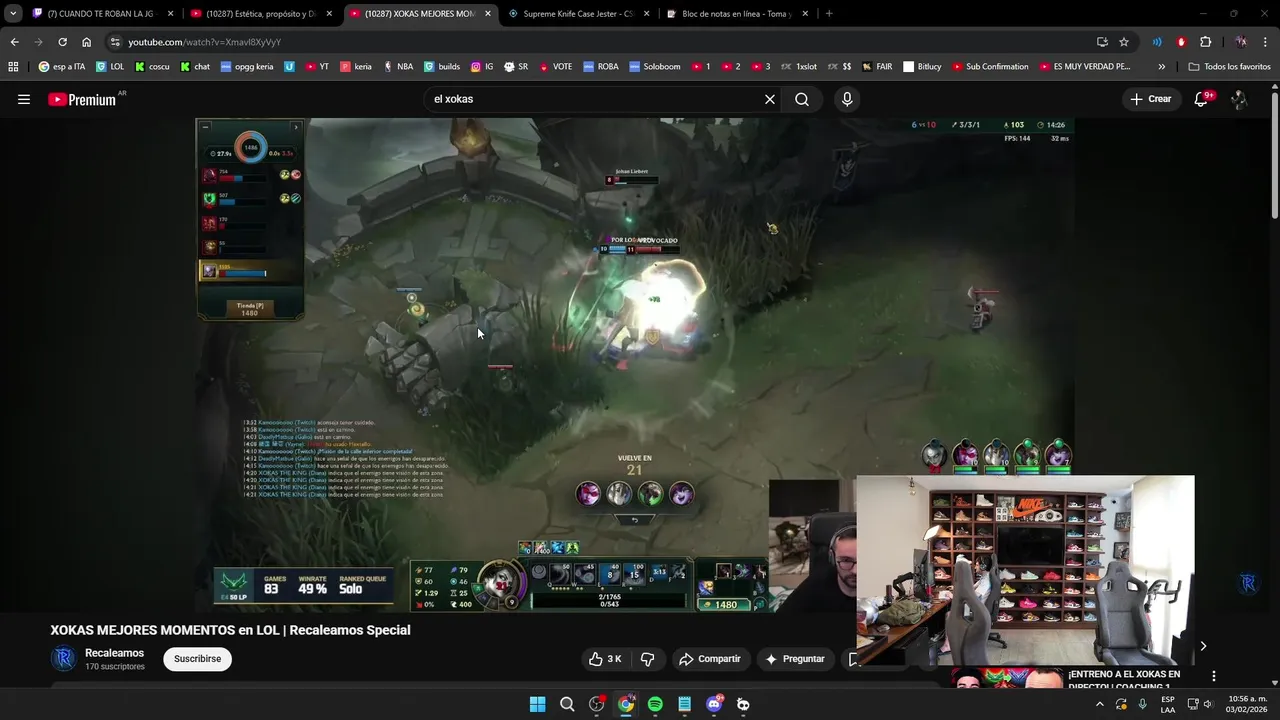Screen dimensions: 1280x720
Task: Click the search magnifier button
Action: point(802,99)
